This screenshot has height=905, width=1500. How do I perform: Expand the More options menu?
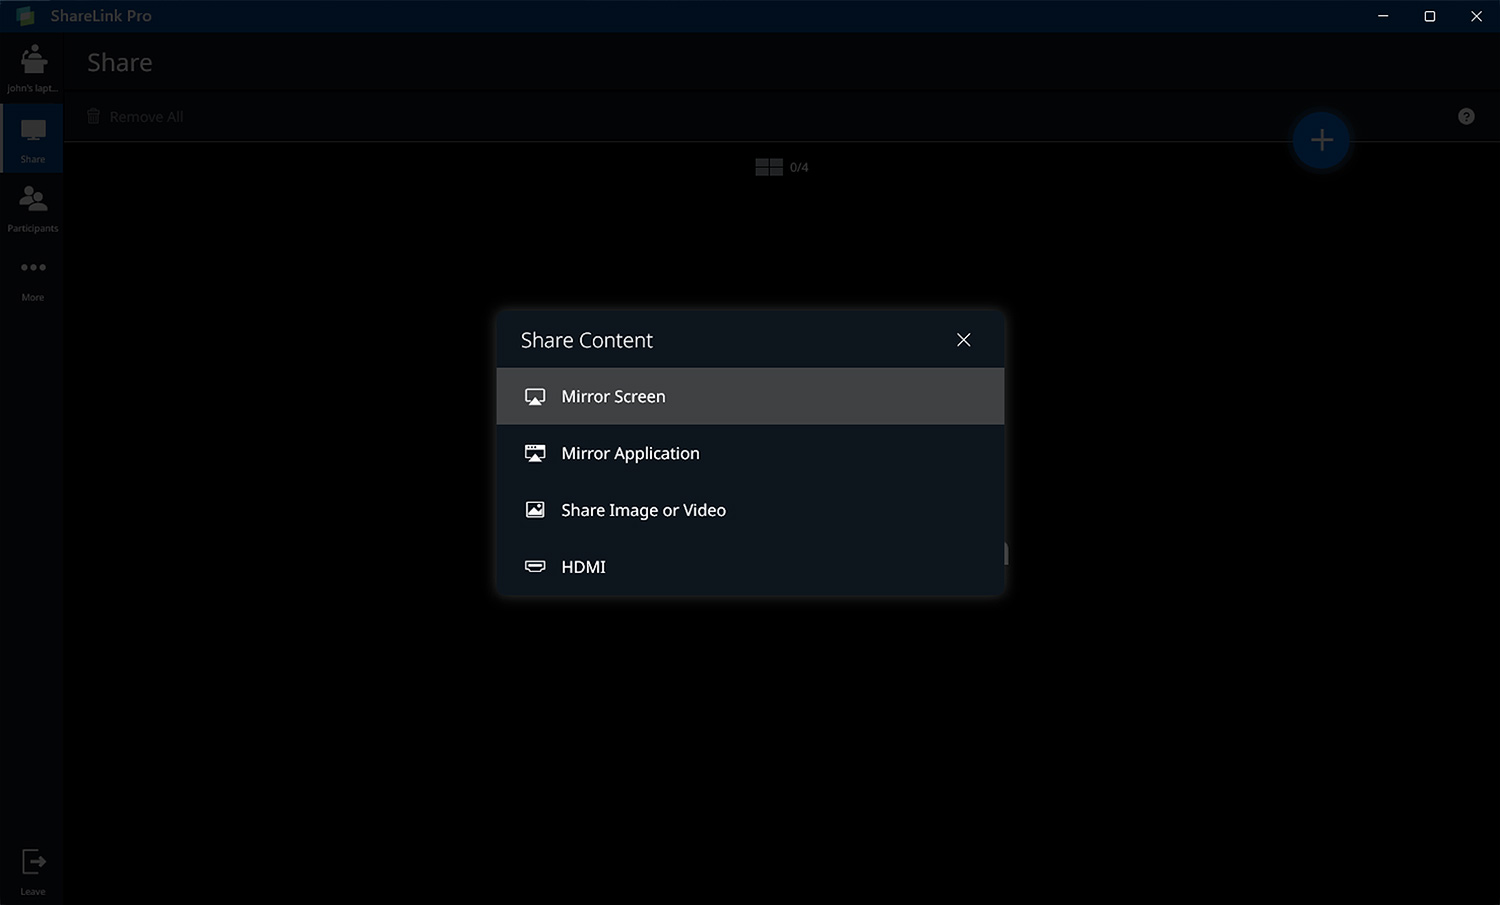pyautogui.click(x=33, y=277)
